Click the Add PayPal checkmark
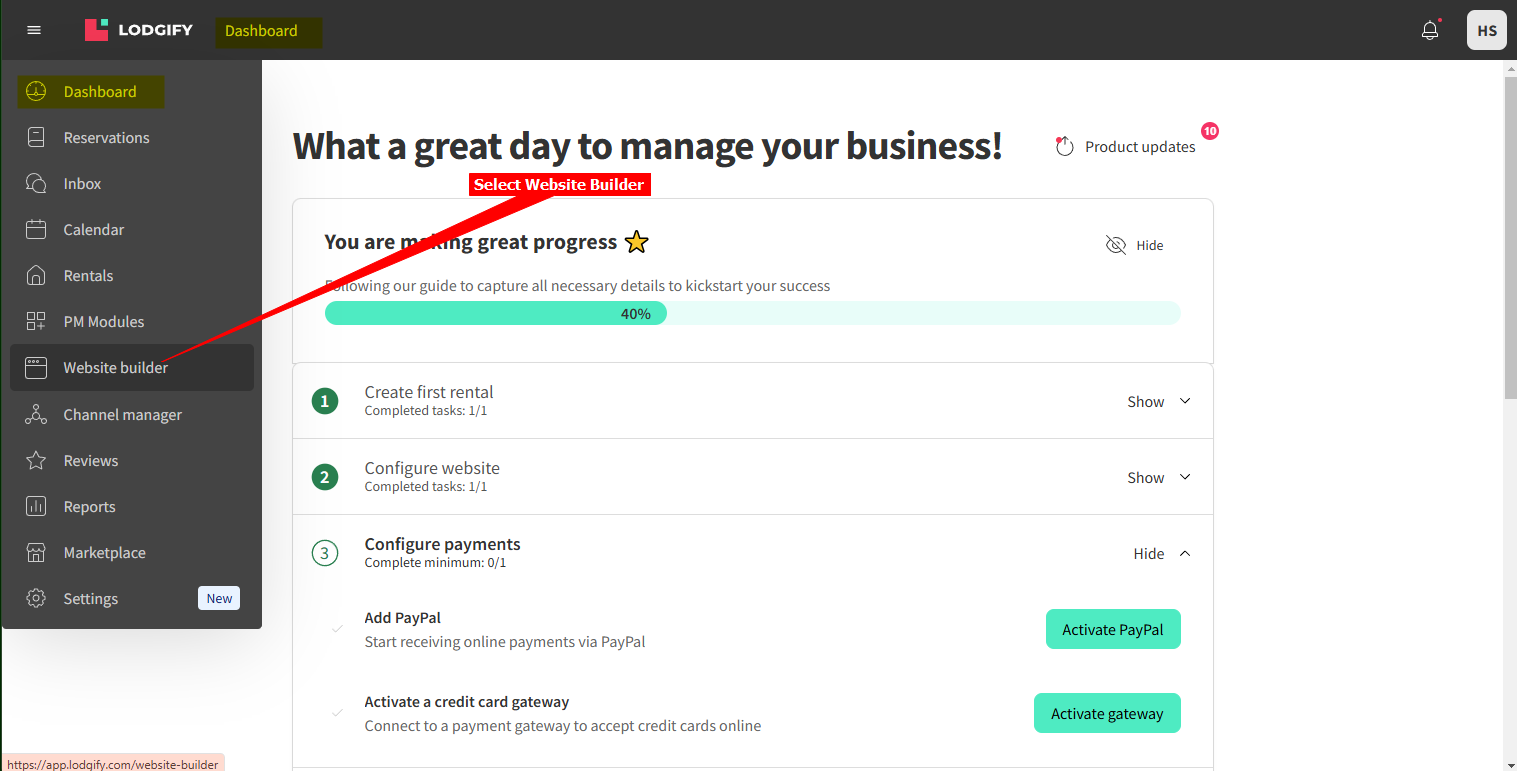The height and width of the screenshot is (771, 1517). (x=337, y=629)
